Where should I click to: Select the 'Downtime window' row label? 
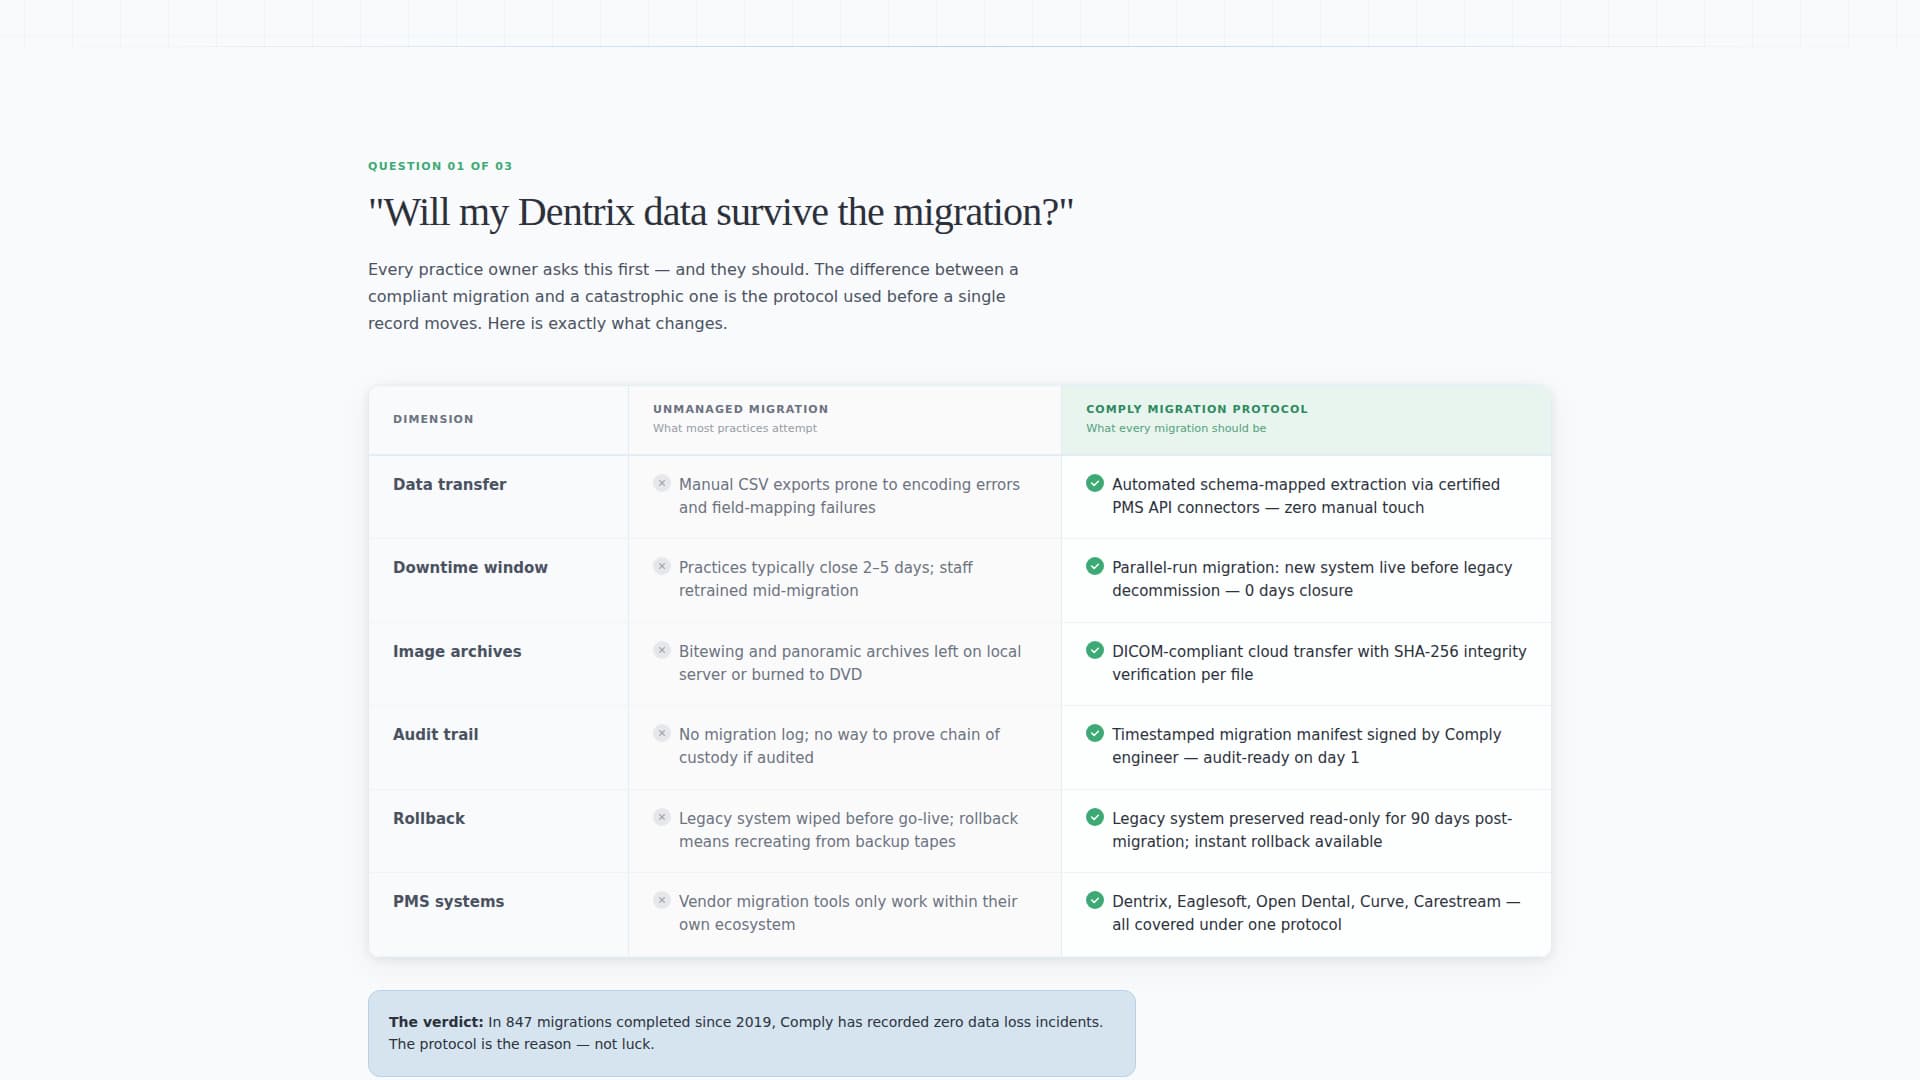470,567
